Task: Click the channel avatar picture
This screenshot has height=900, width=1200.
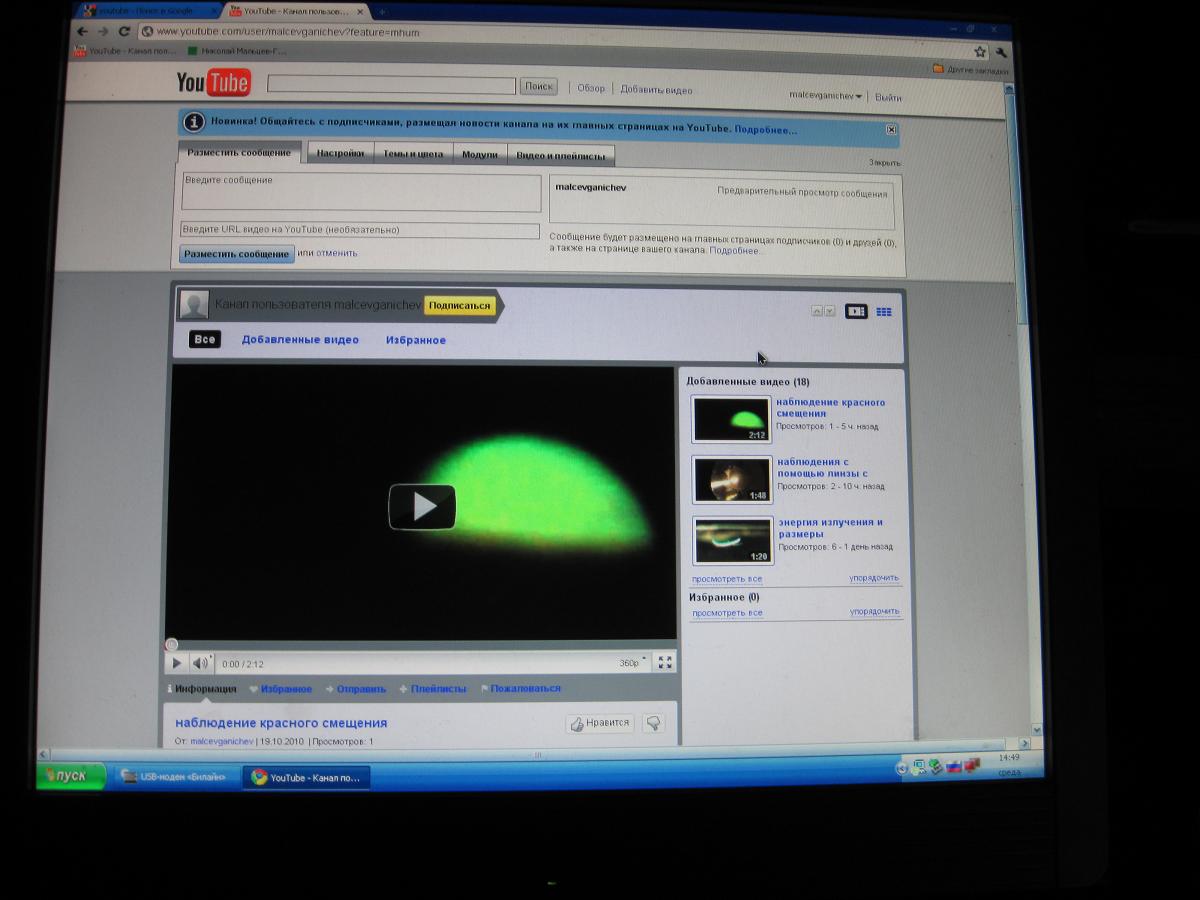Action: click(x=194, y=305)
